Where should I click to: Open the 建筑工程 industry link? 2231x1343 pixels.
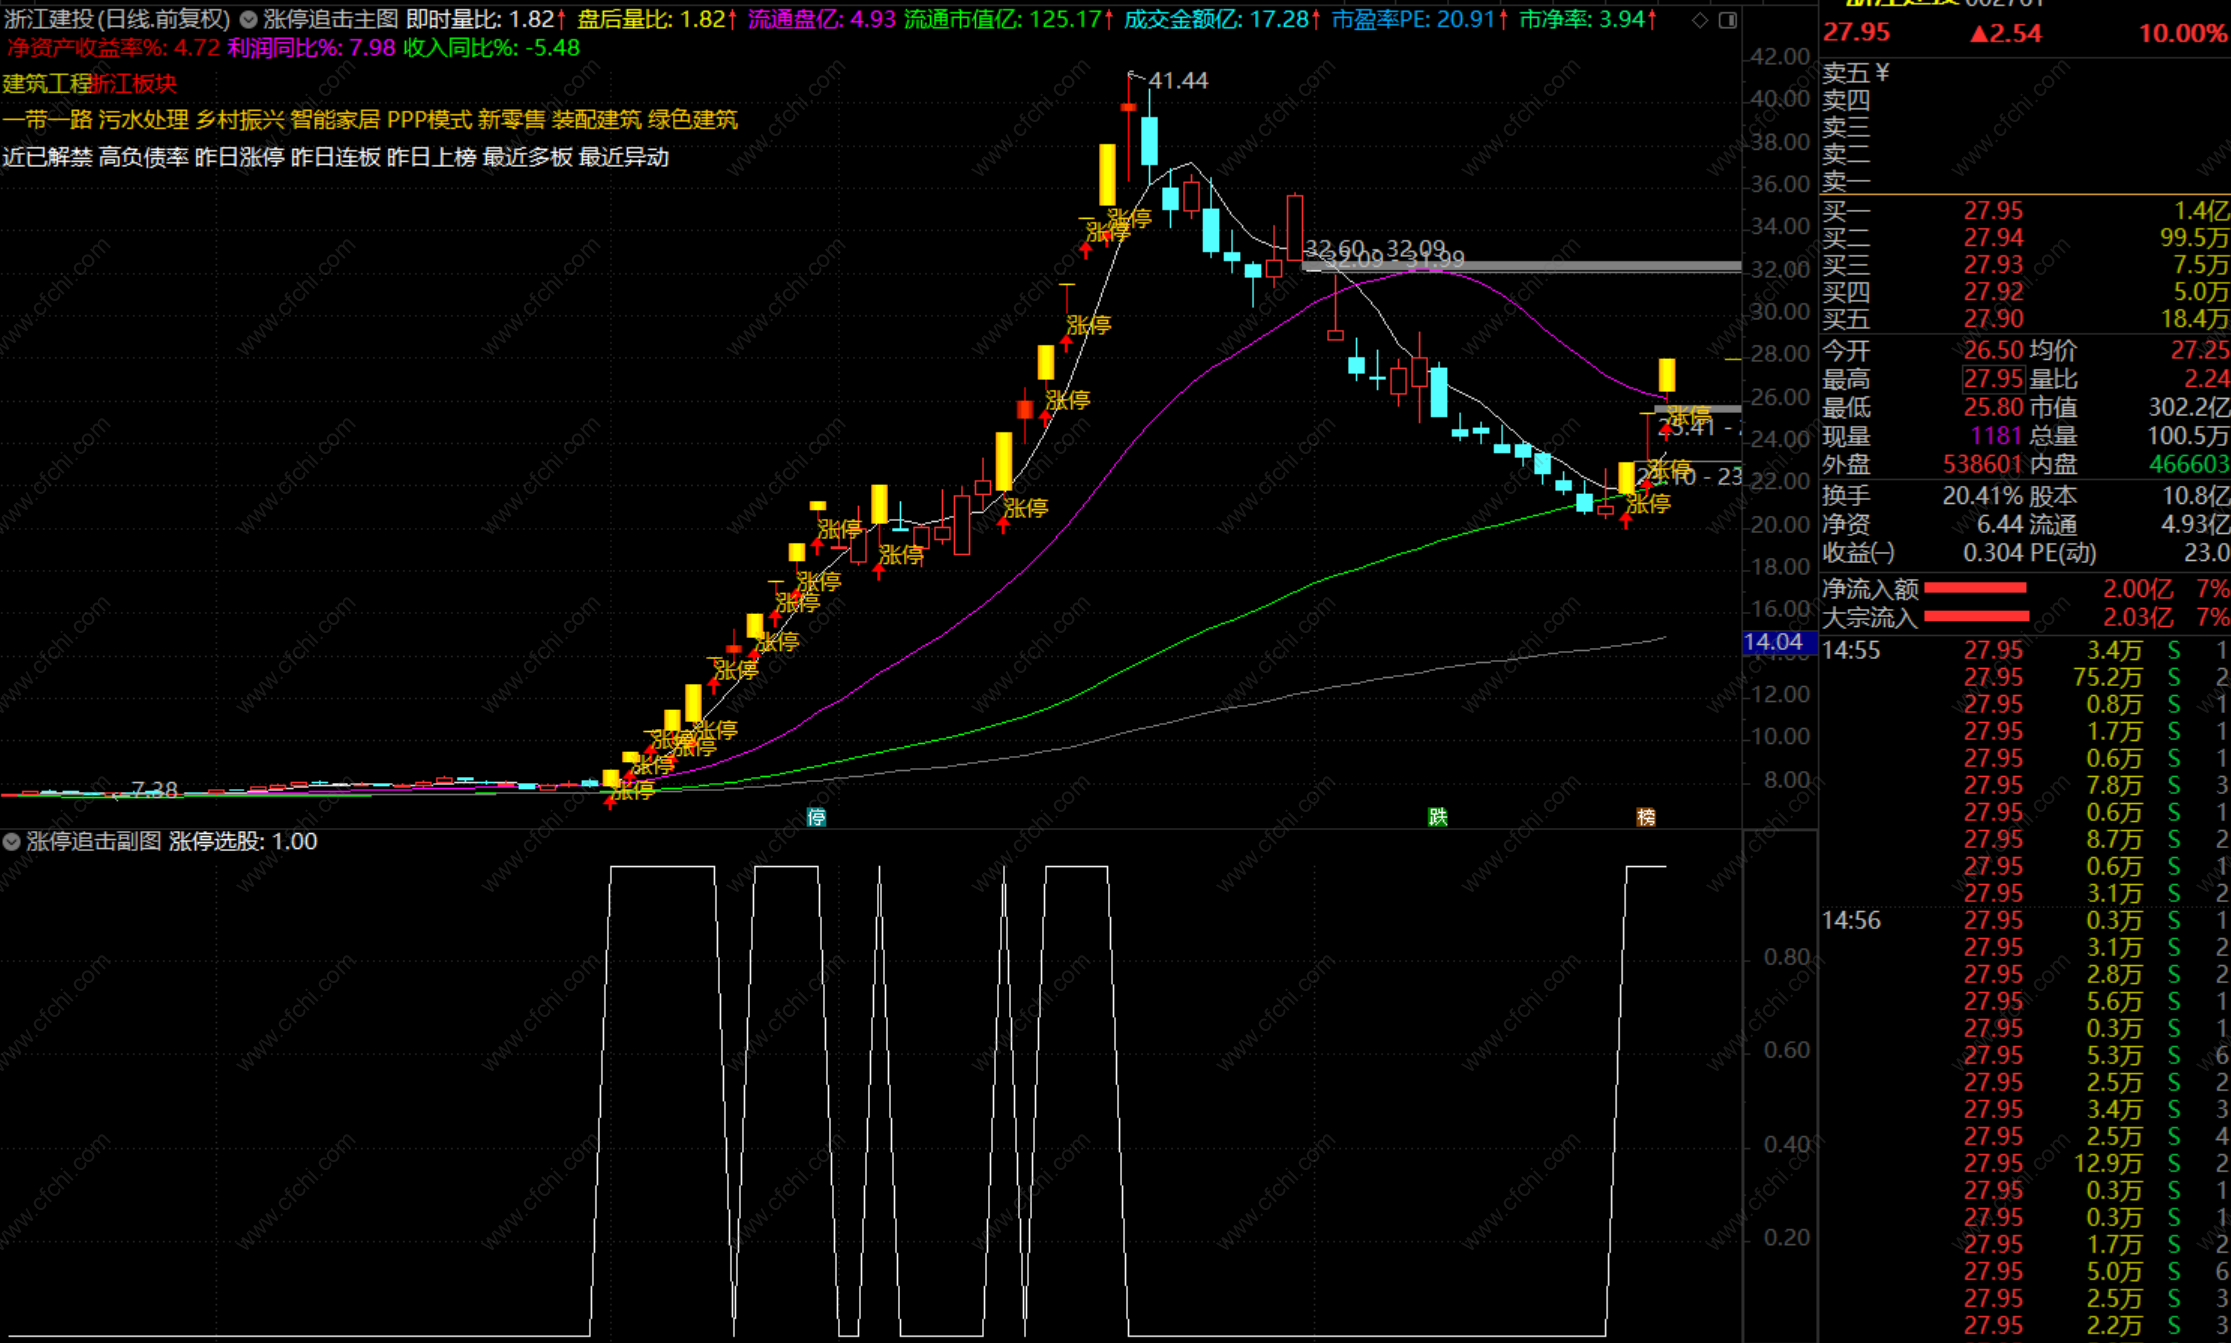46,84
